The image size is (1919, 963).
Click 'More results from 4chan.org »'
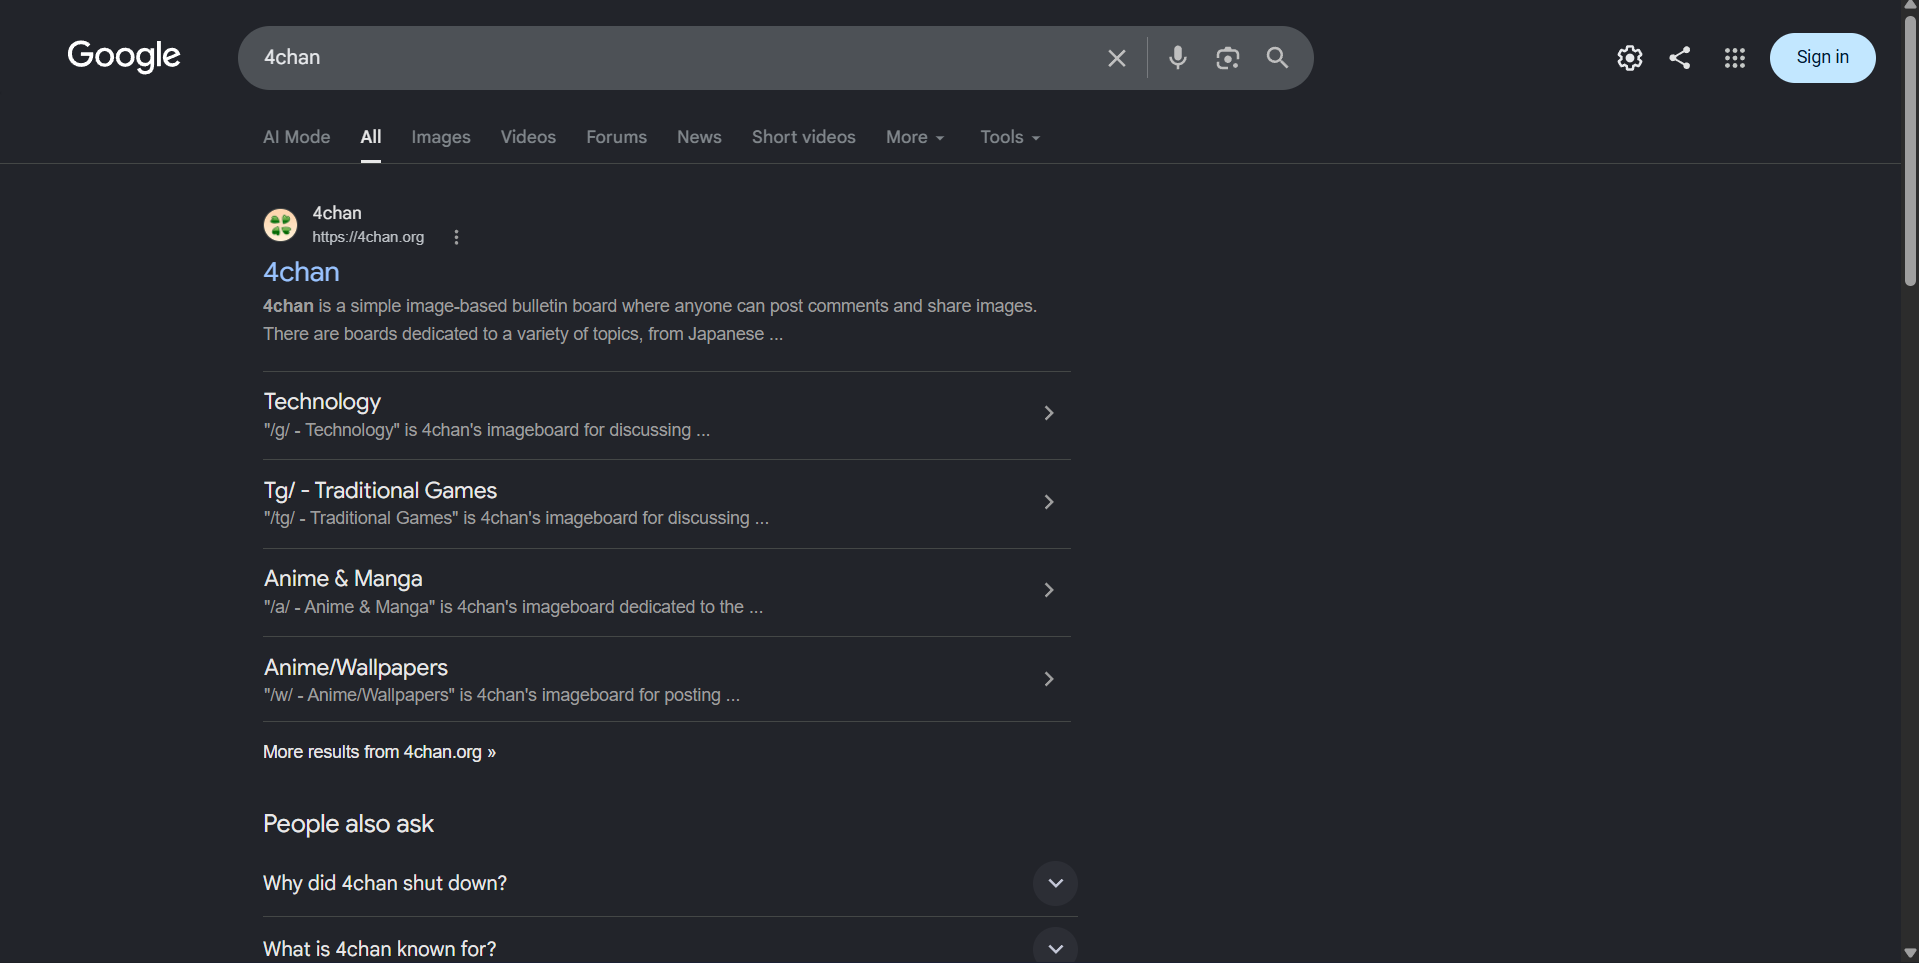(379, 752)
